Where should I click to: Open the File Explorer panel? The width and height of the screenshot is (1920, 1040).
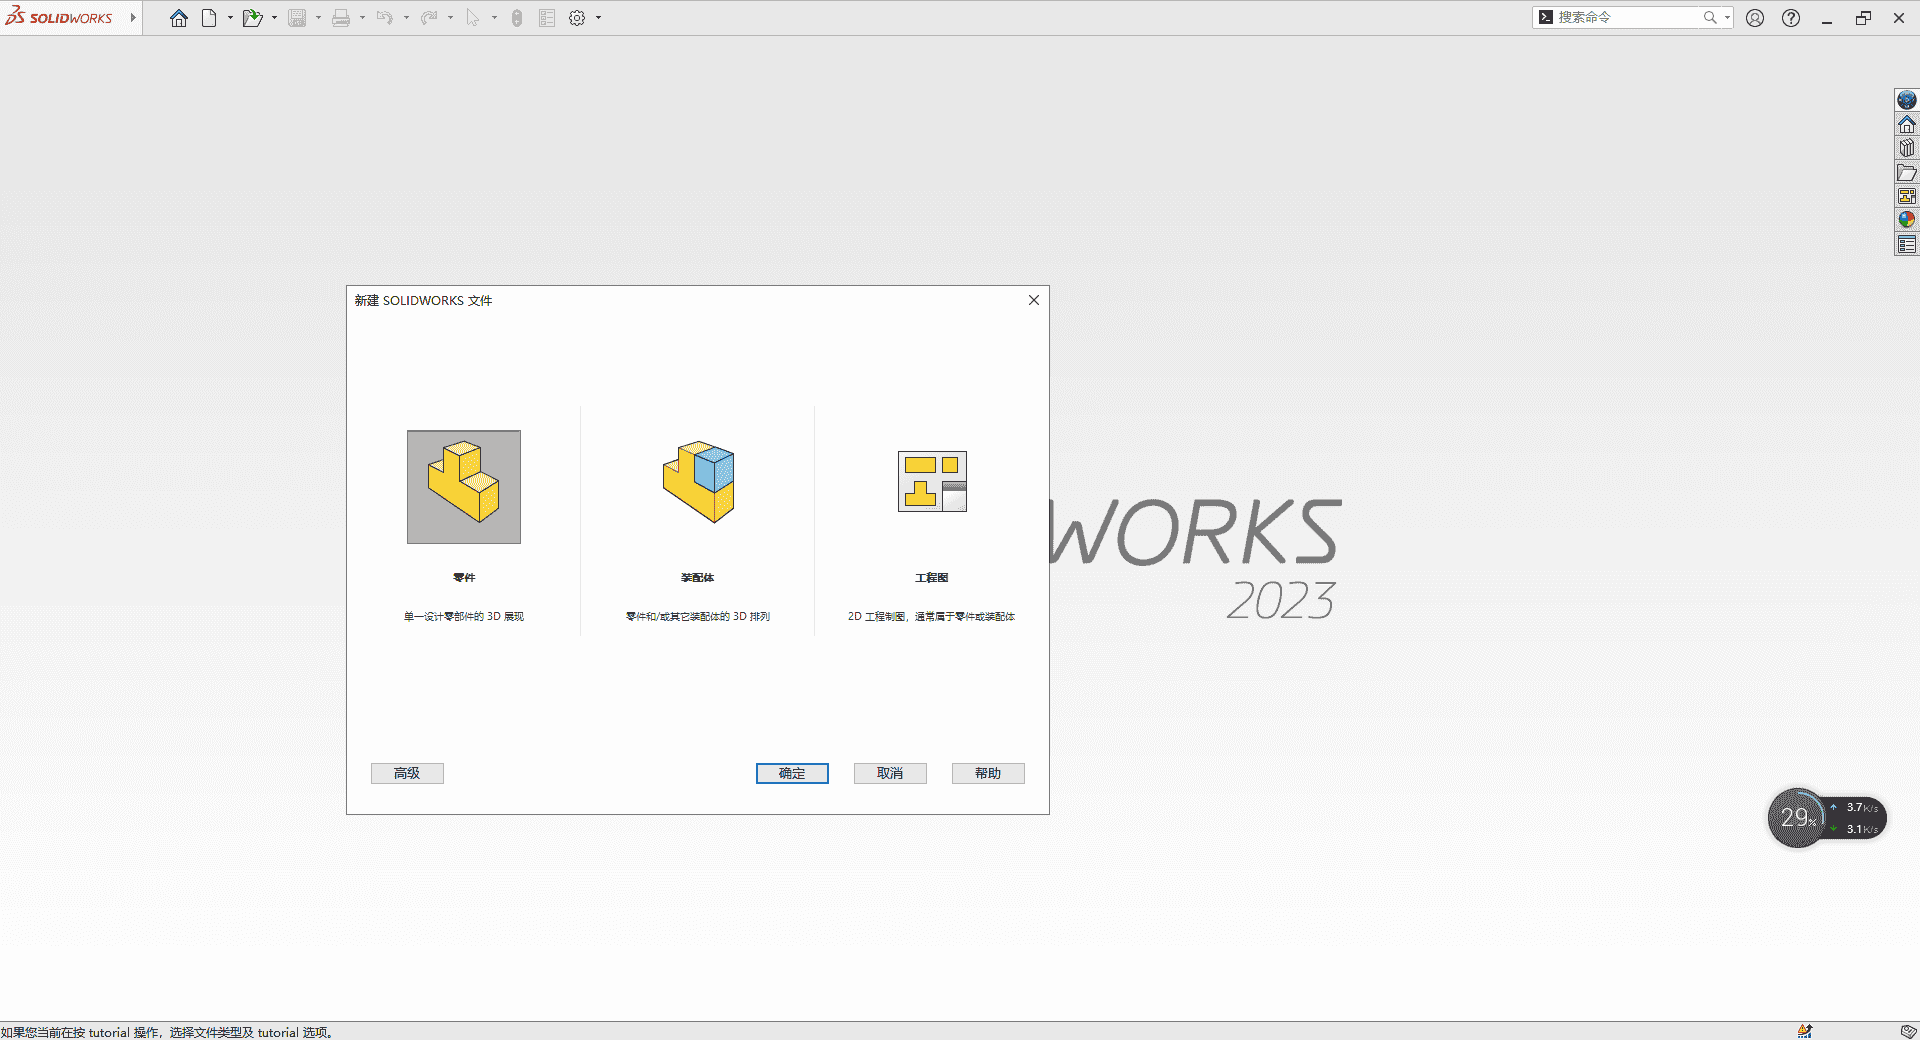click(1907, 171)
